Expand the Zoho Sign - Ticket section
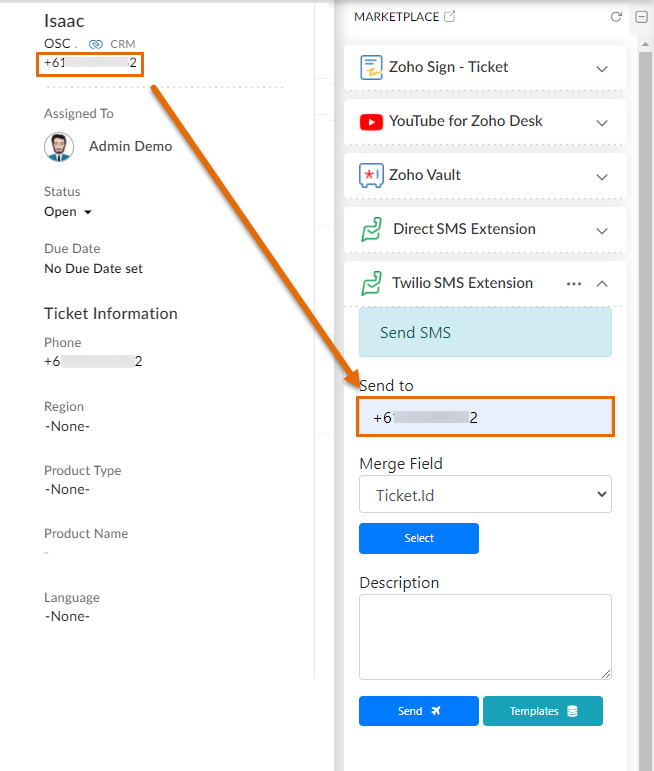This screenshot has height=771, width=654. (x=602, y=69)
